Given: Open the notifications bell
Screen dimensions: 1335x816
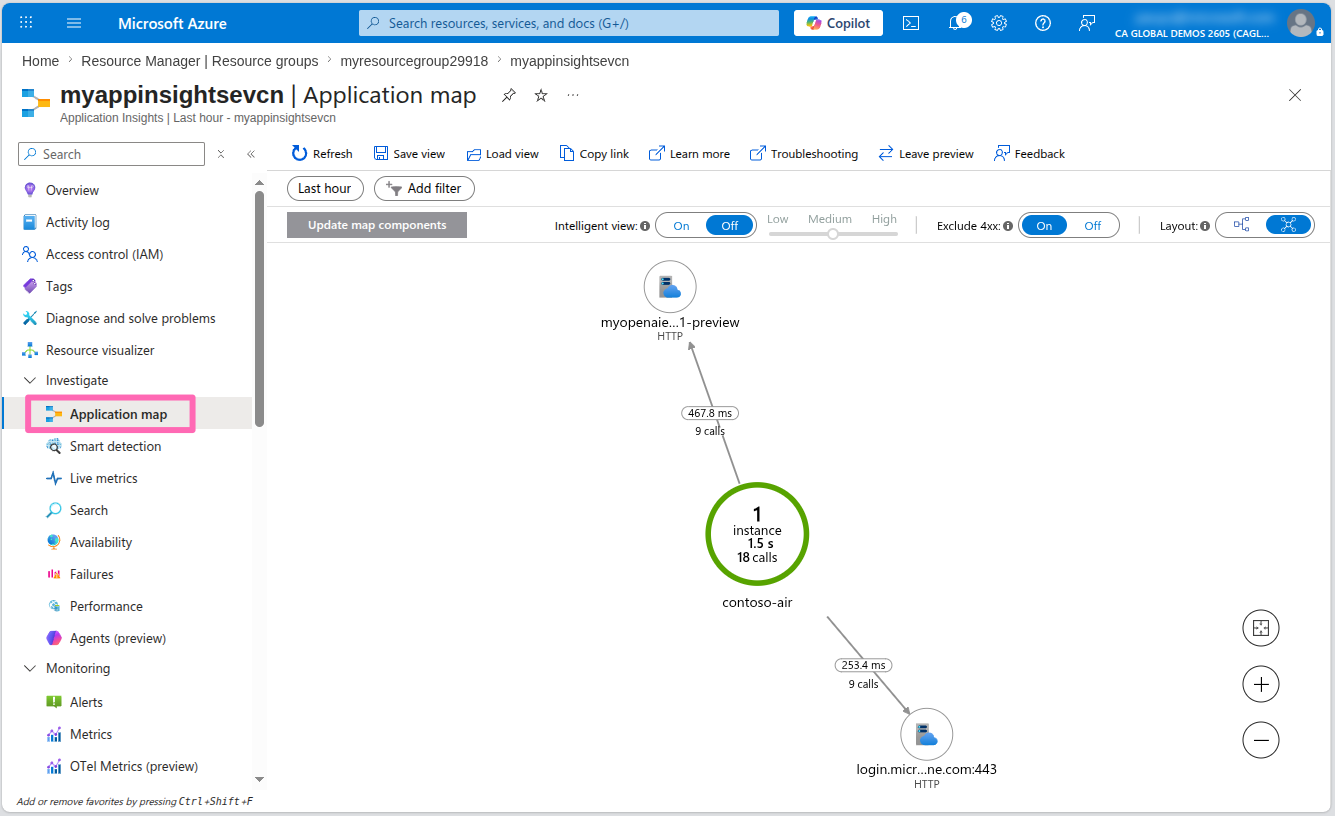Looking at the screenshot, I should [x=956, y=23].
